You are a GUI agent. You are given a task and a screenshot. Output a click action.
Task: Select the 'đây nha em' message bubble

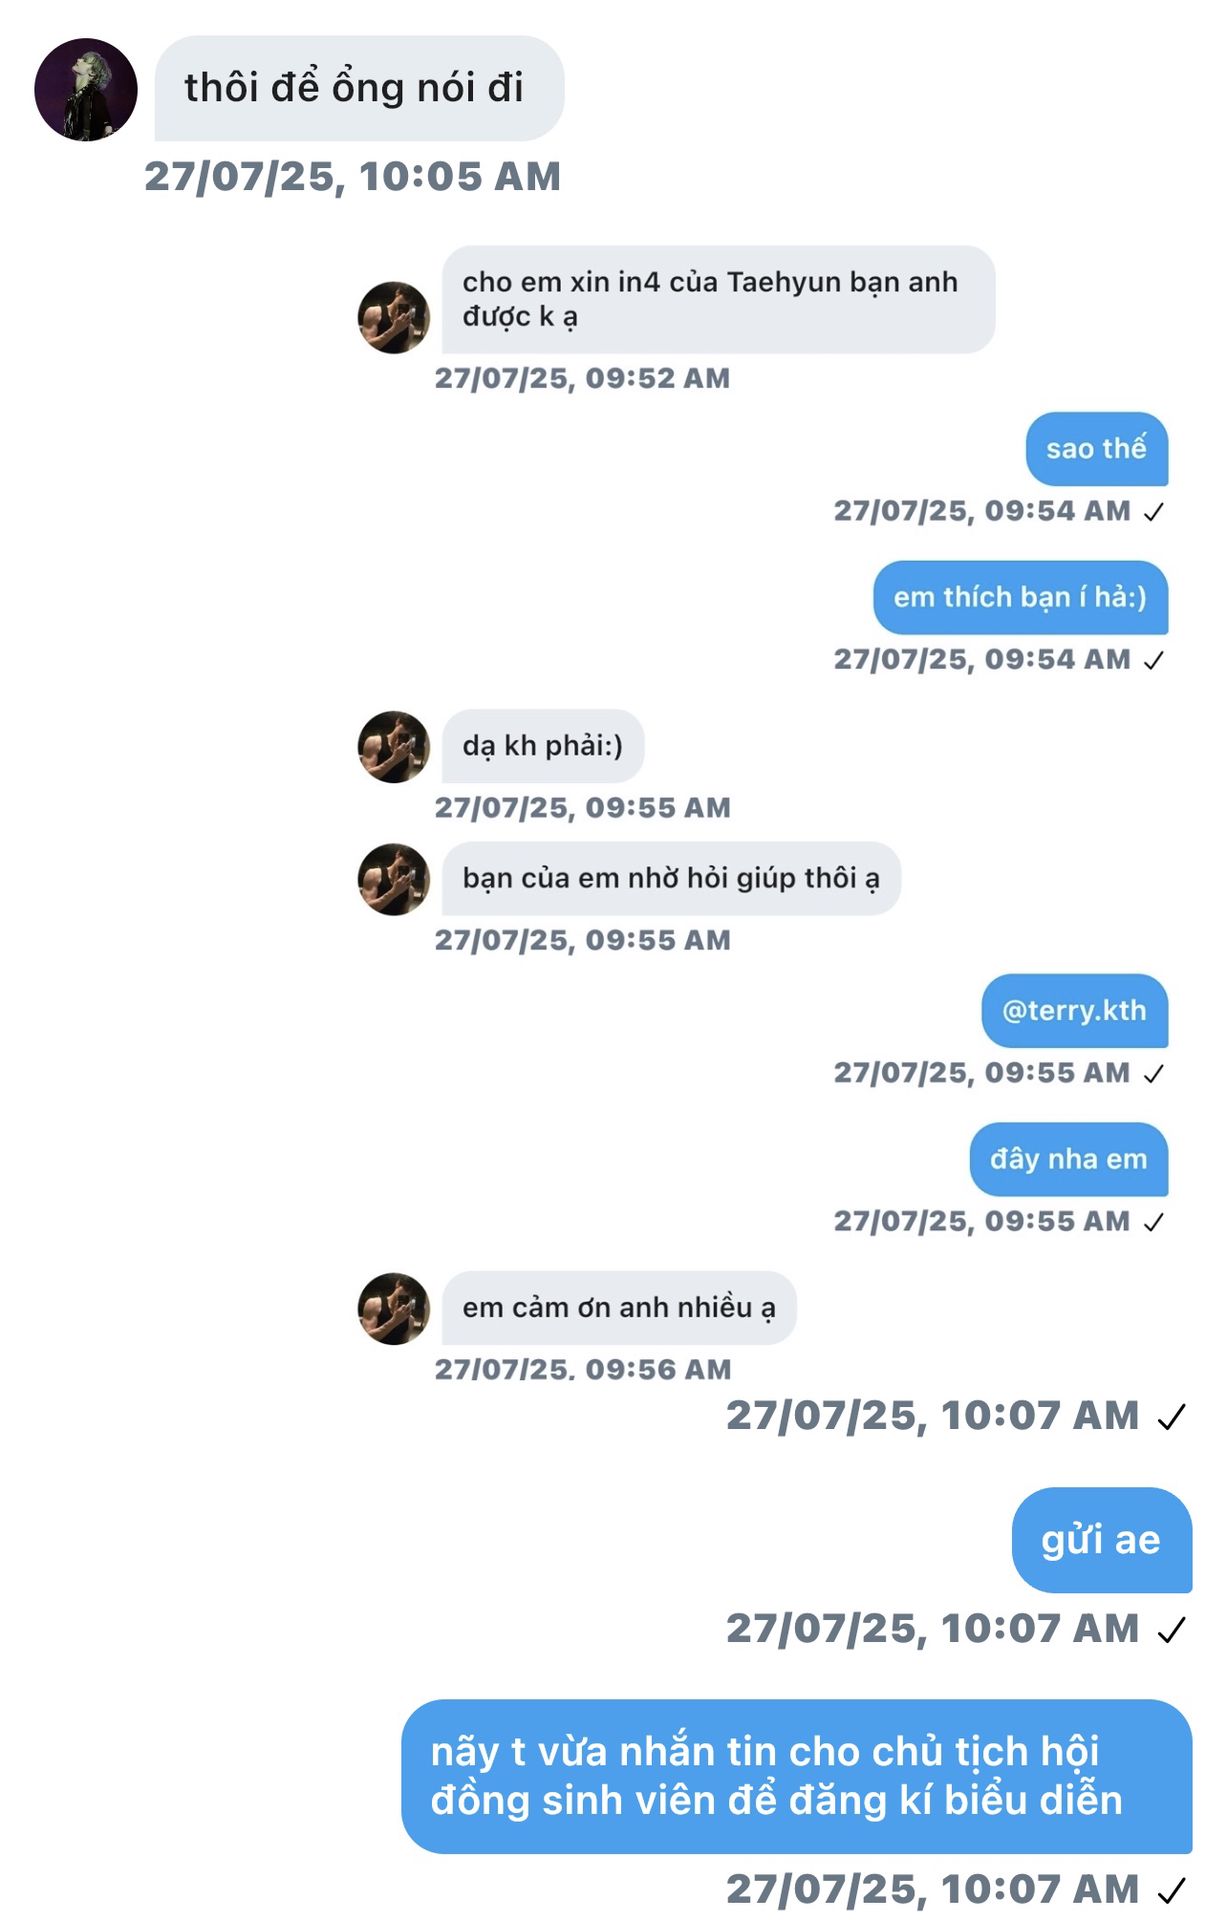click(1069, 1160)
